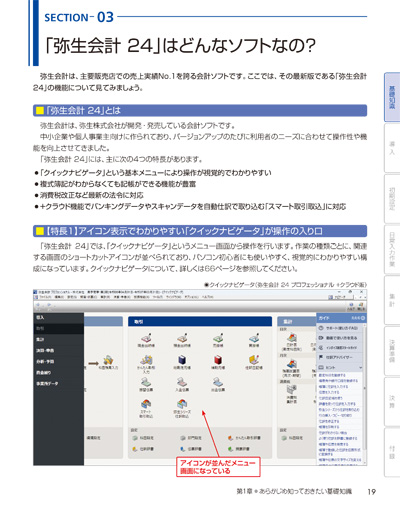Launch かんたん取引入力 icon

click(146, 363)
